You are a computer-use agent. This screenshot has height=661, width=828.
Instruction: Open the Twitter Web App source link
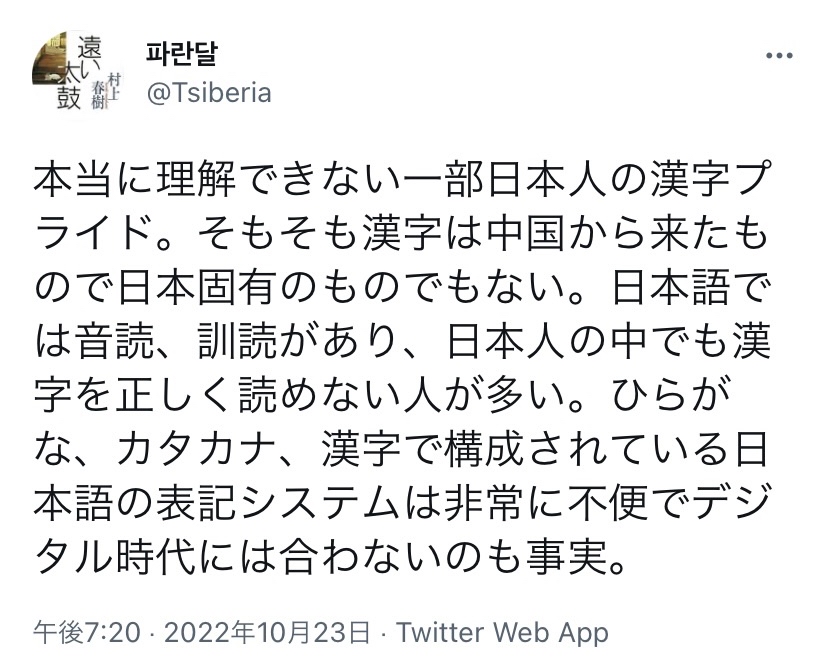pos(503,632)
